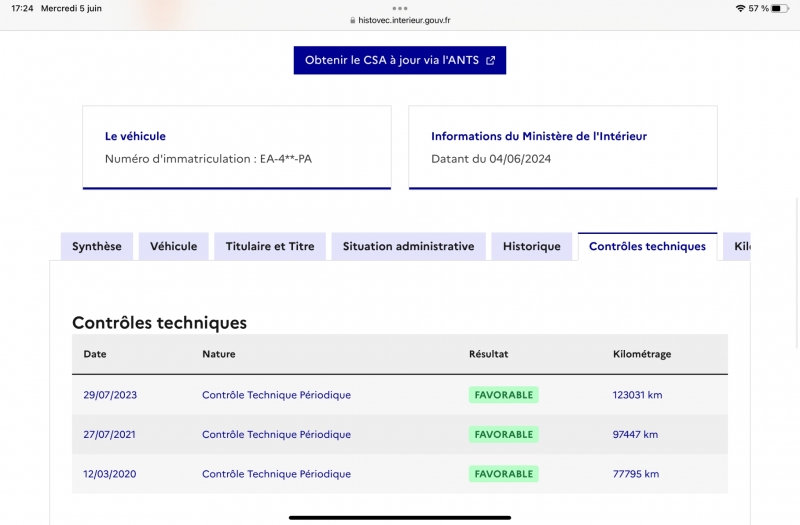The width and height of the screenshot is (800, 525).
Task: Click the Numéro d'immatriculation EA-4**-PA text
Action: click(x=208, y=159)
